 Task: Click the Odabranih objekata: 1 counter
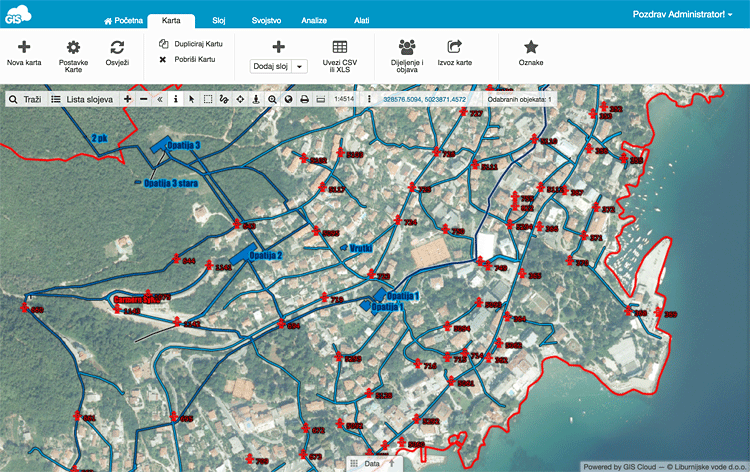pyautogui.click(x=519, y=99)
